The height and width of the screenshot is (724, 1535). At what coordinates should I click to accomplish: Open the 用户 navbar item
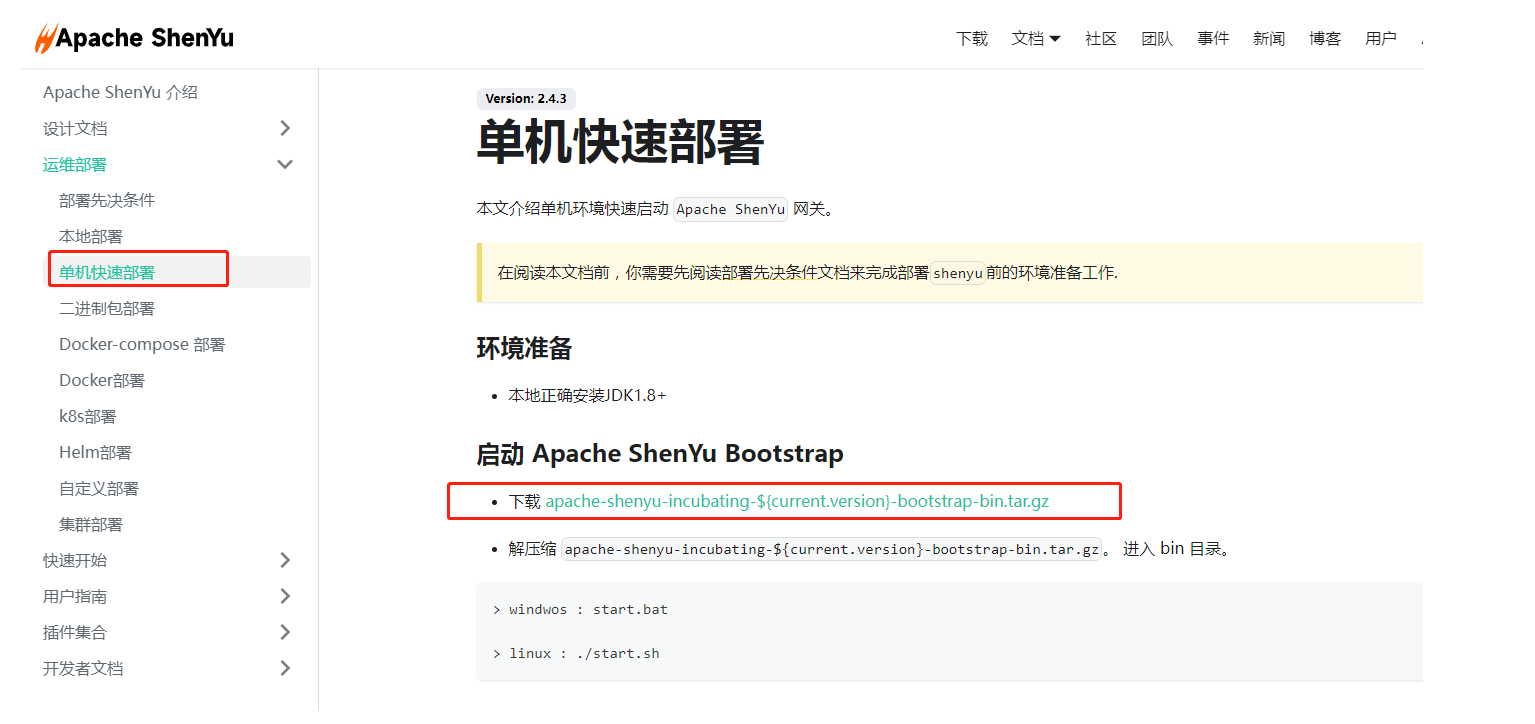tap(1381, 39)
